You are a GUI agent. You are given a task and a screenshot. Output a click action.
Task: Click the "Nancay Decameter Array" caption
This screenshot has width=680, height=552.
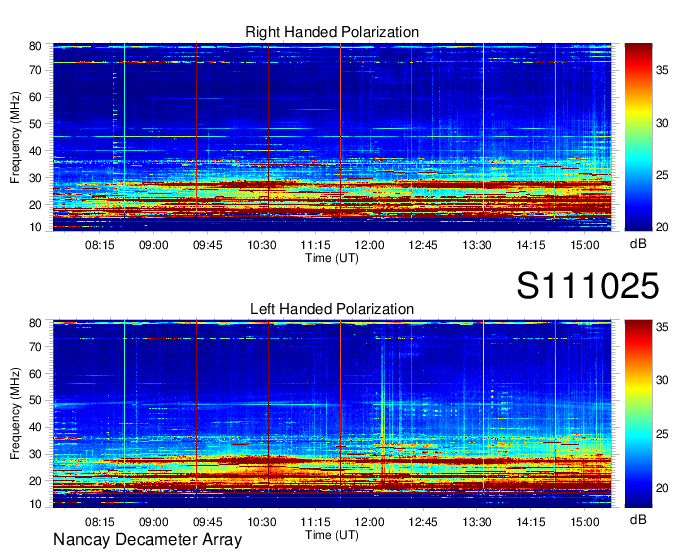[x=147, y=540]
